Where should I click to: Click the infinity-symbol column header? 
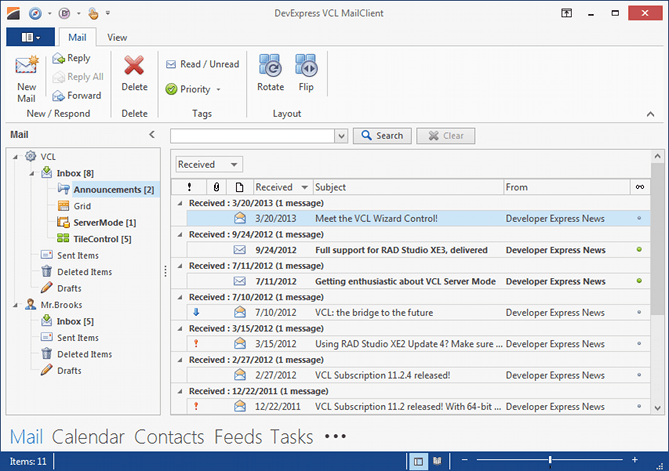point(640,187)
